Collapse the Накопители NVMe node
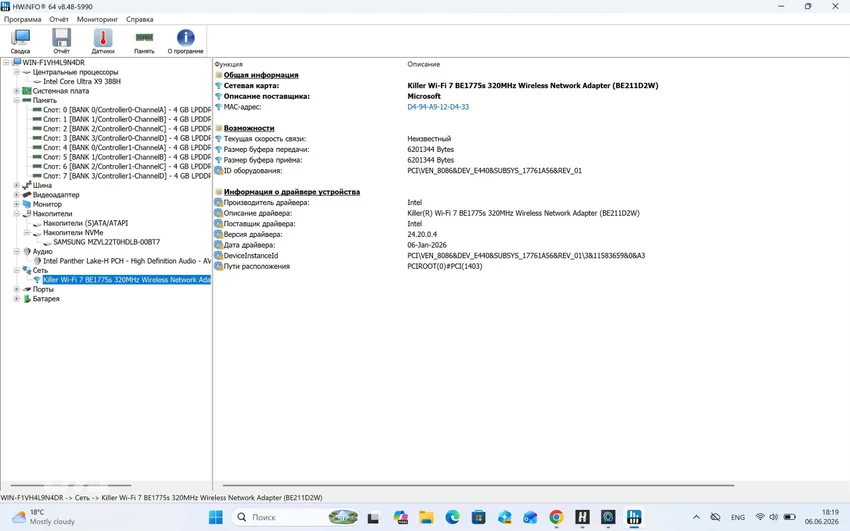 tap(27, 232)
